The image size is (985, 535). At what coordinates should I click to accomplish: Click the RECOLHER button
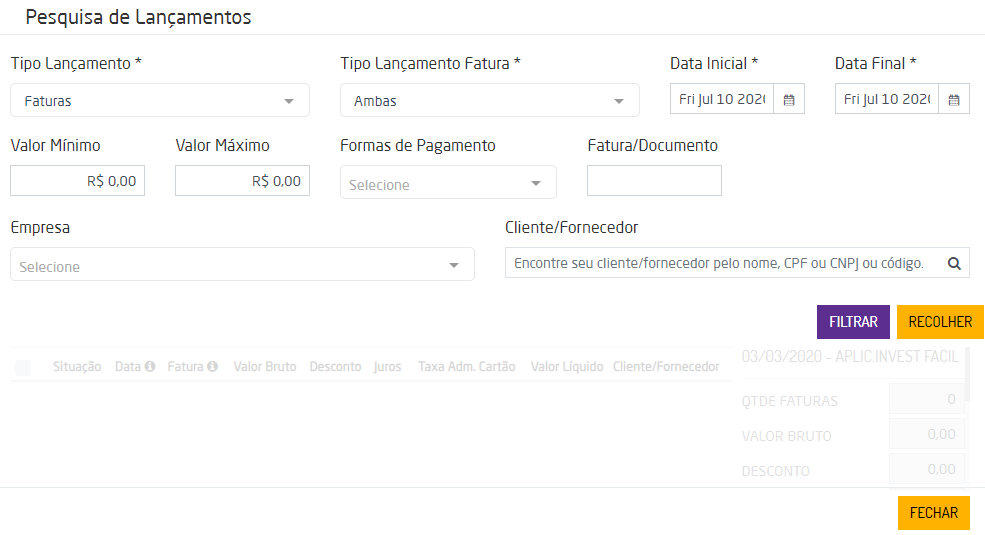coord(940,322)
